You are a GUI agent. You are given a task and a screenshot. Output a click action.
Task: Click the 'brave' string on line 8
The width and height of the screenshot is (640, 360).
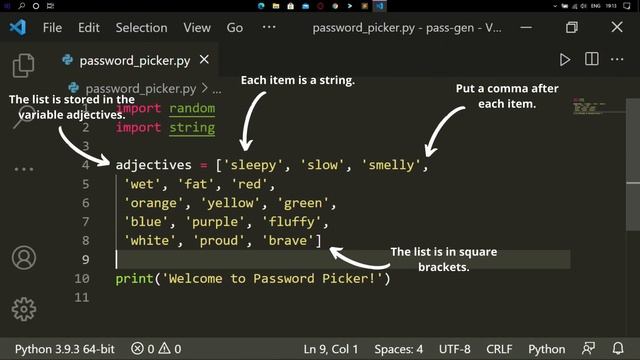[x=288, y=241]
